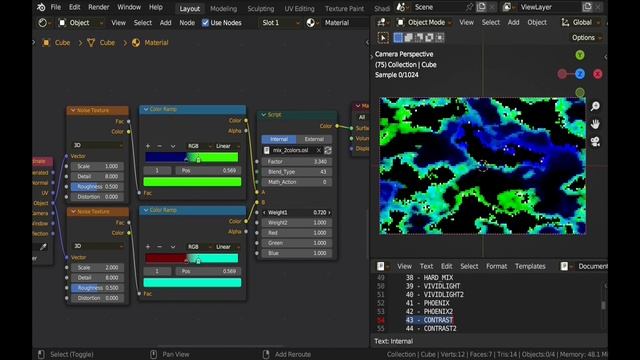640x360 pixels.
Task: Open top Color Ramp Linear interpolation dropdown
Action: click(x=227, y=146)
